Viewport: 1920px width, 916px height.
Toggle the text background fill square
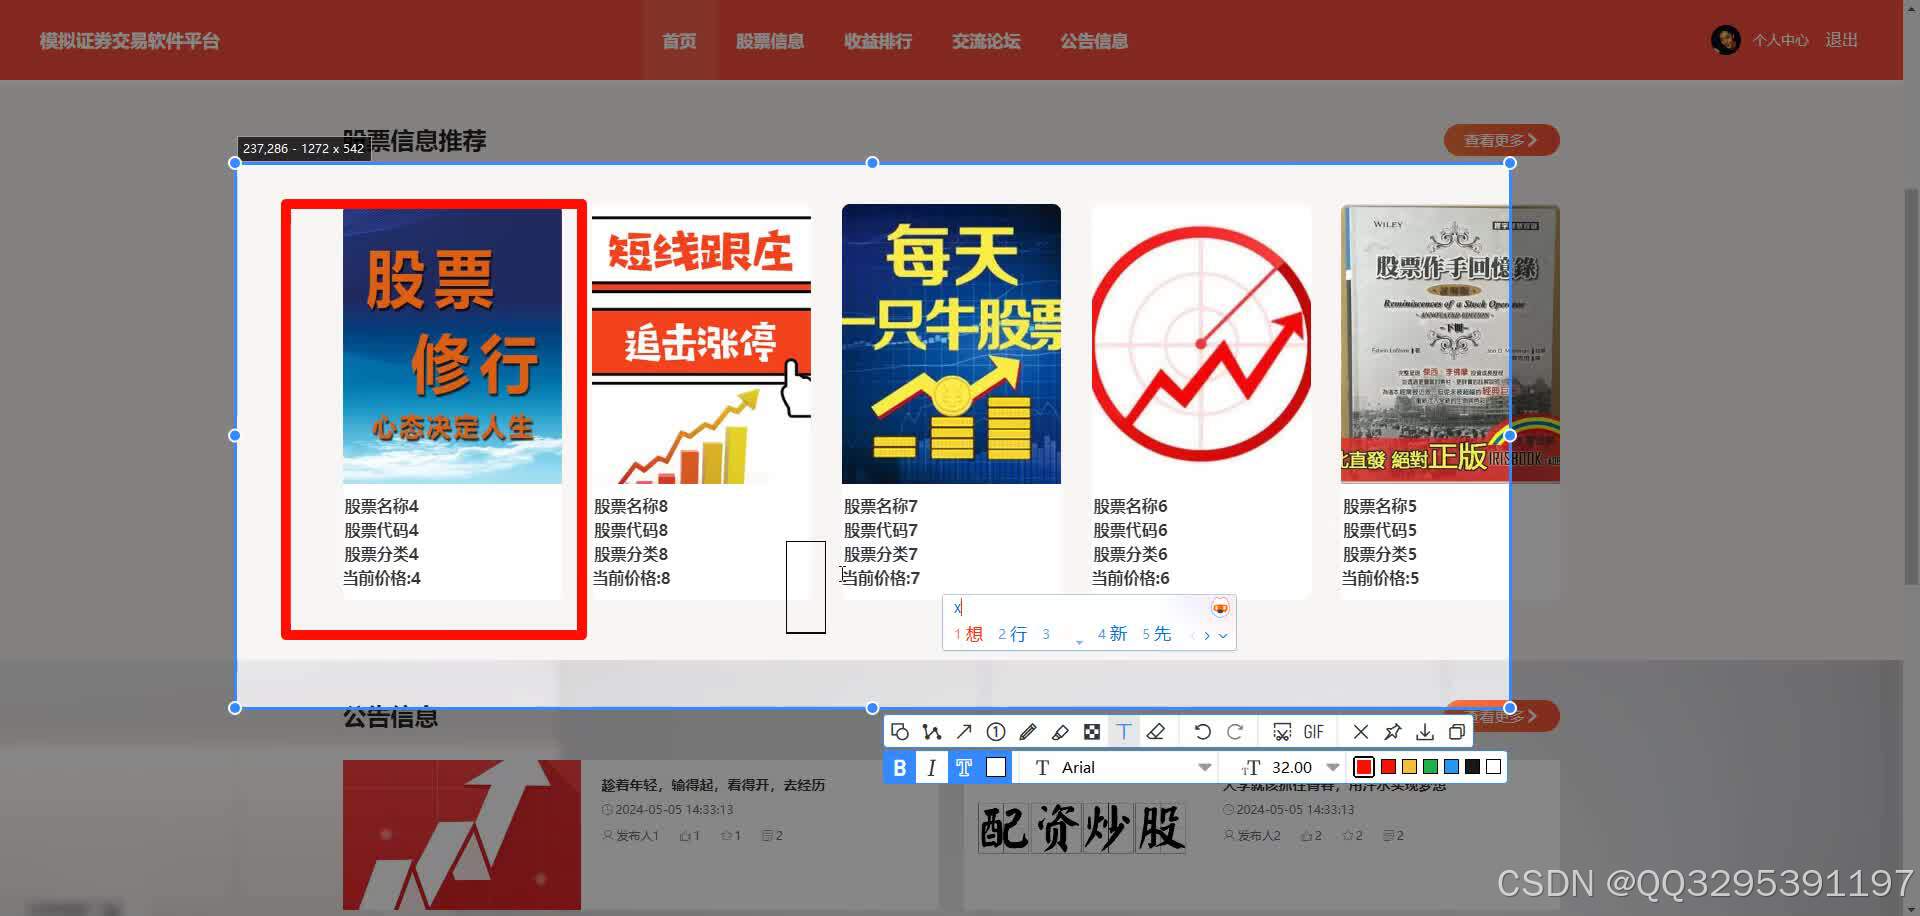996,767
